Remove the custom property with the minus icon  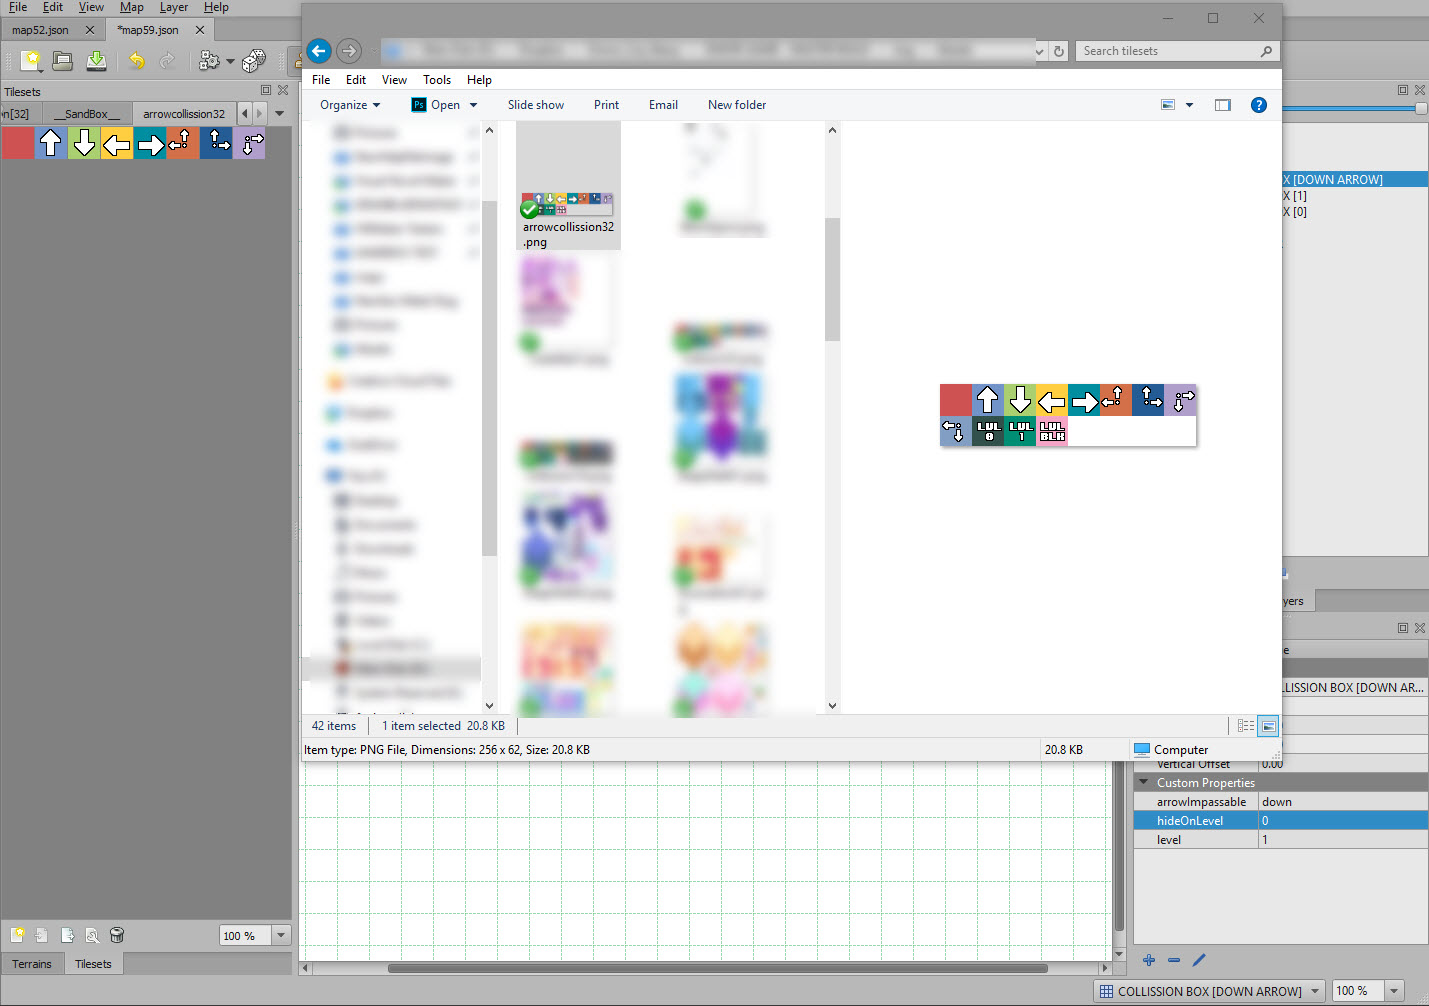coord(1174,960)
